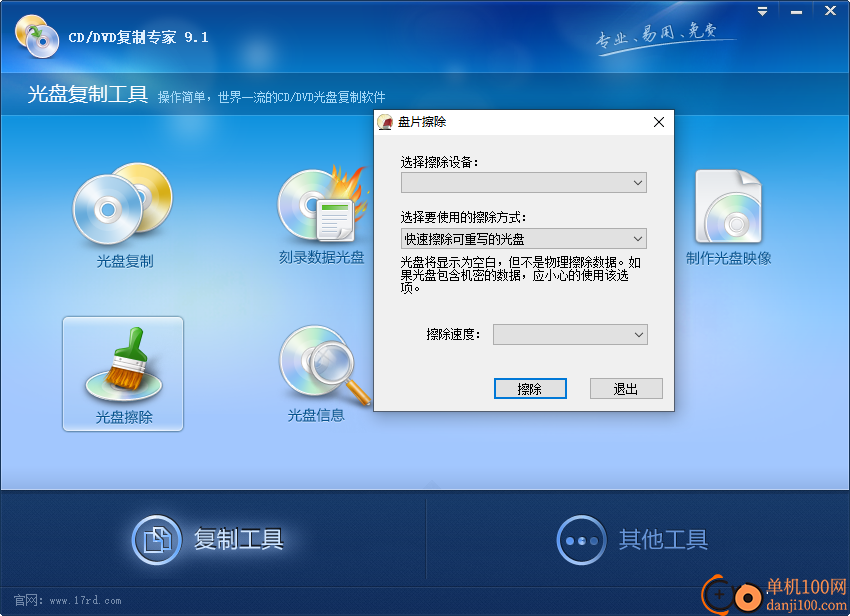Click the 退出 exit button
Viewport: 850px width, 616px height.
626,389
